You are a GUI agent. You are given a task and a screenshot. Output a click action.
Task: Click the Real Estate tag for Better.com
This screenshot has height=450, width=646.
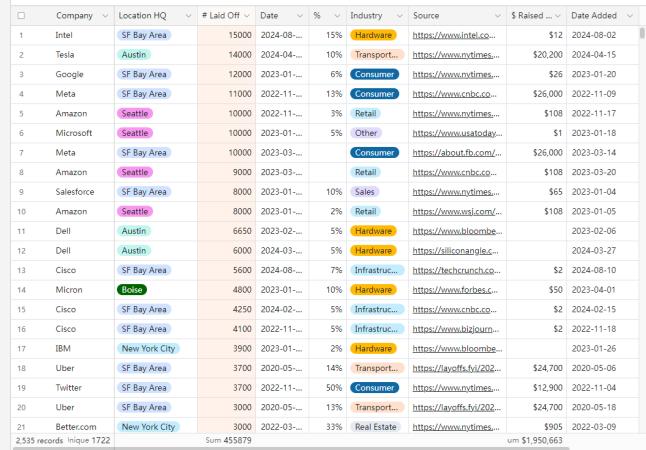(376, 427)
